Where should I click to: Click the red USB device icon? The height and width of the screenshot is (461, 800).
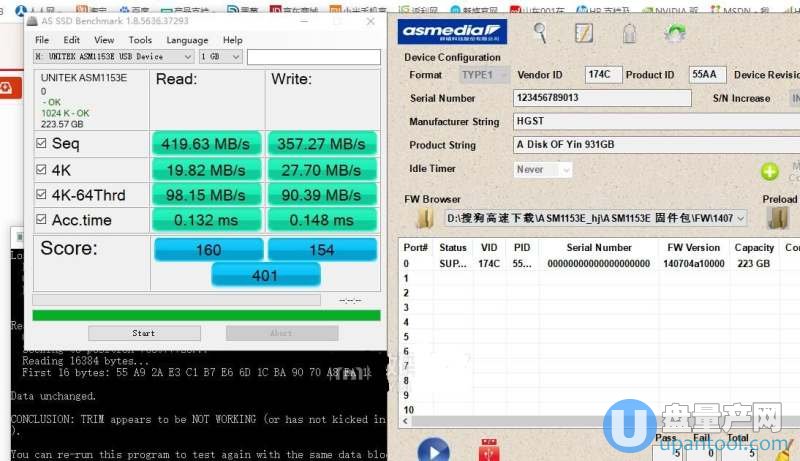pos(489,450)
